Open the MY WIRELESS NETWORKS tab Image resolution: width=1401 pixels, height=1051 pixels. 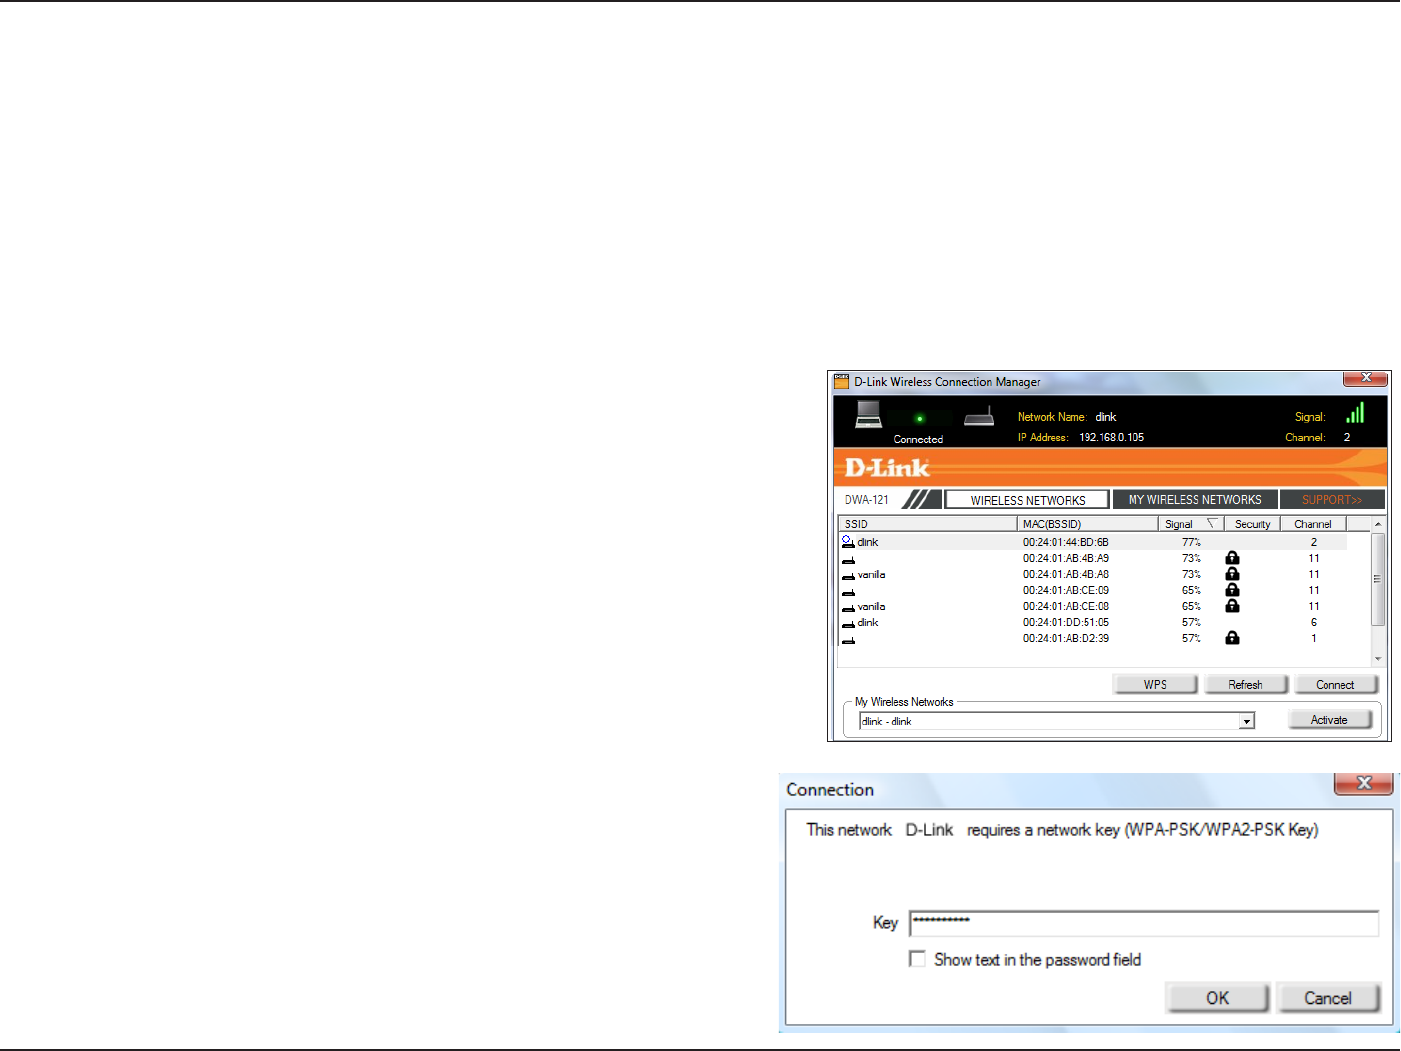pyautogui.click(x=1195, y=499)
